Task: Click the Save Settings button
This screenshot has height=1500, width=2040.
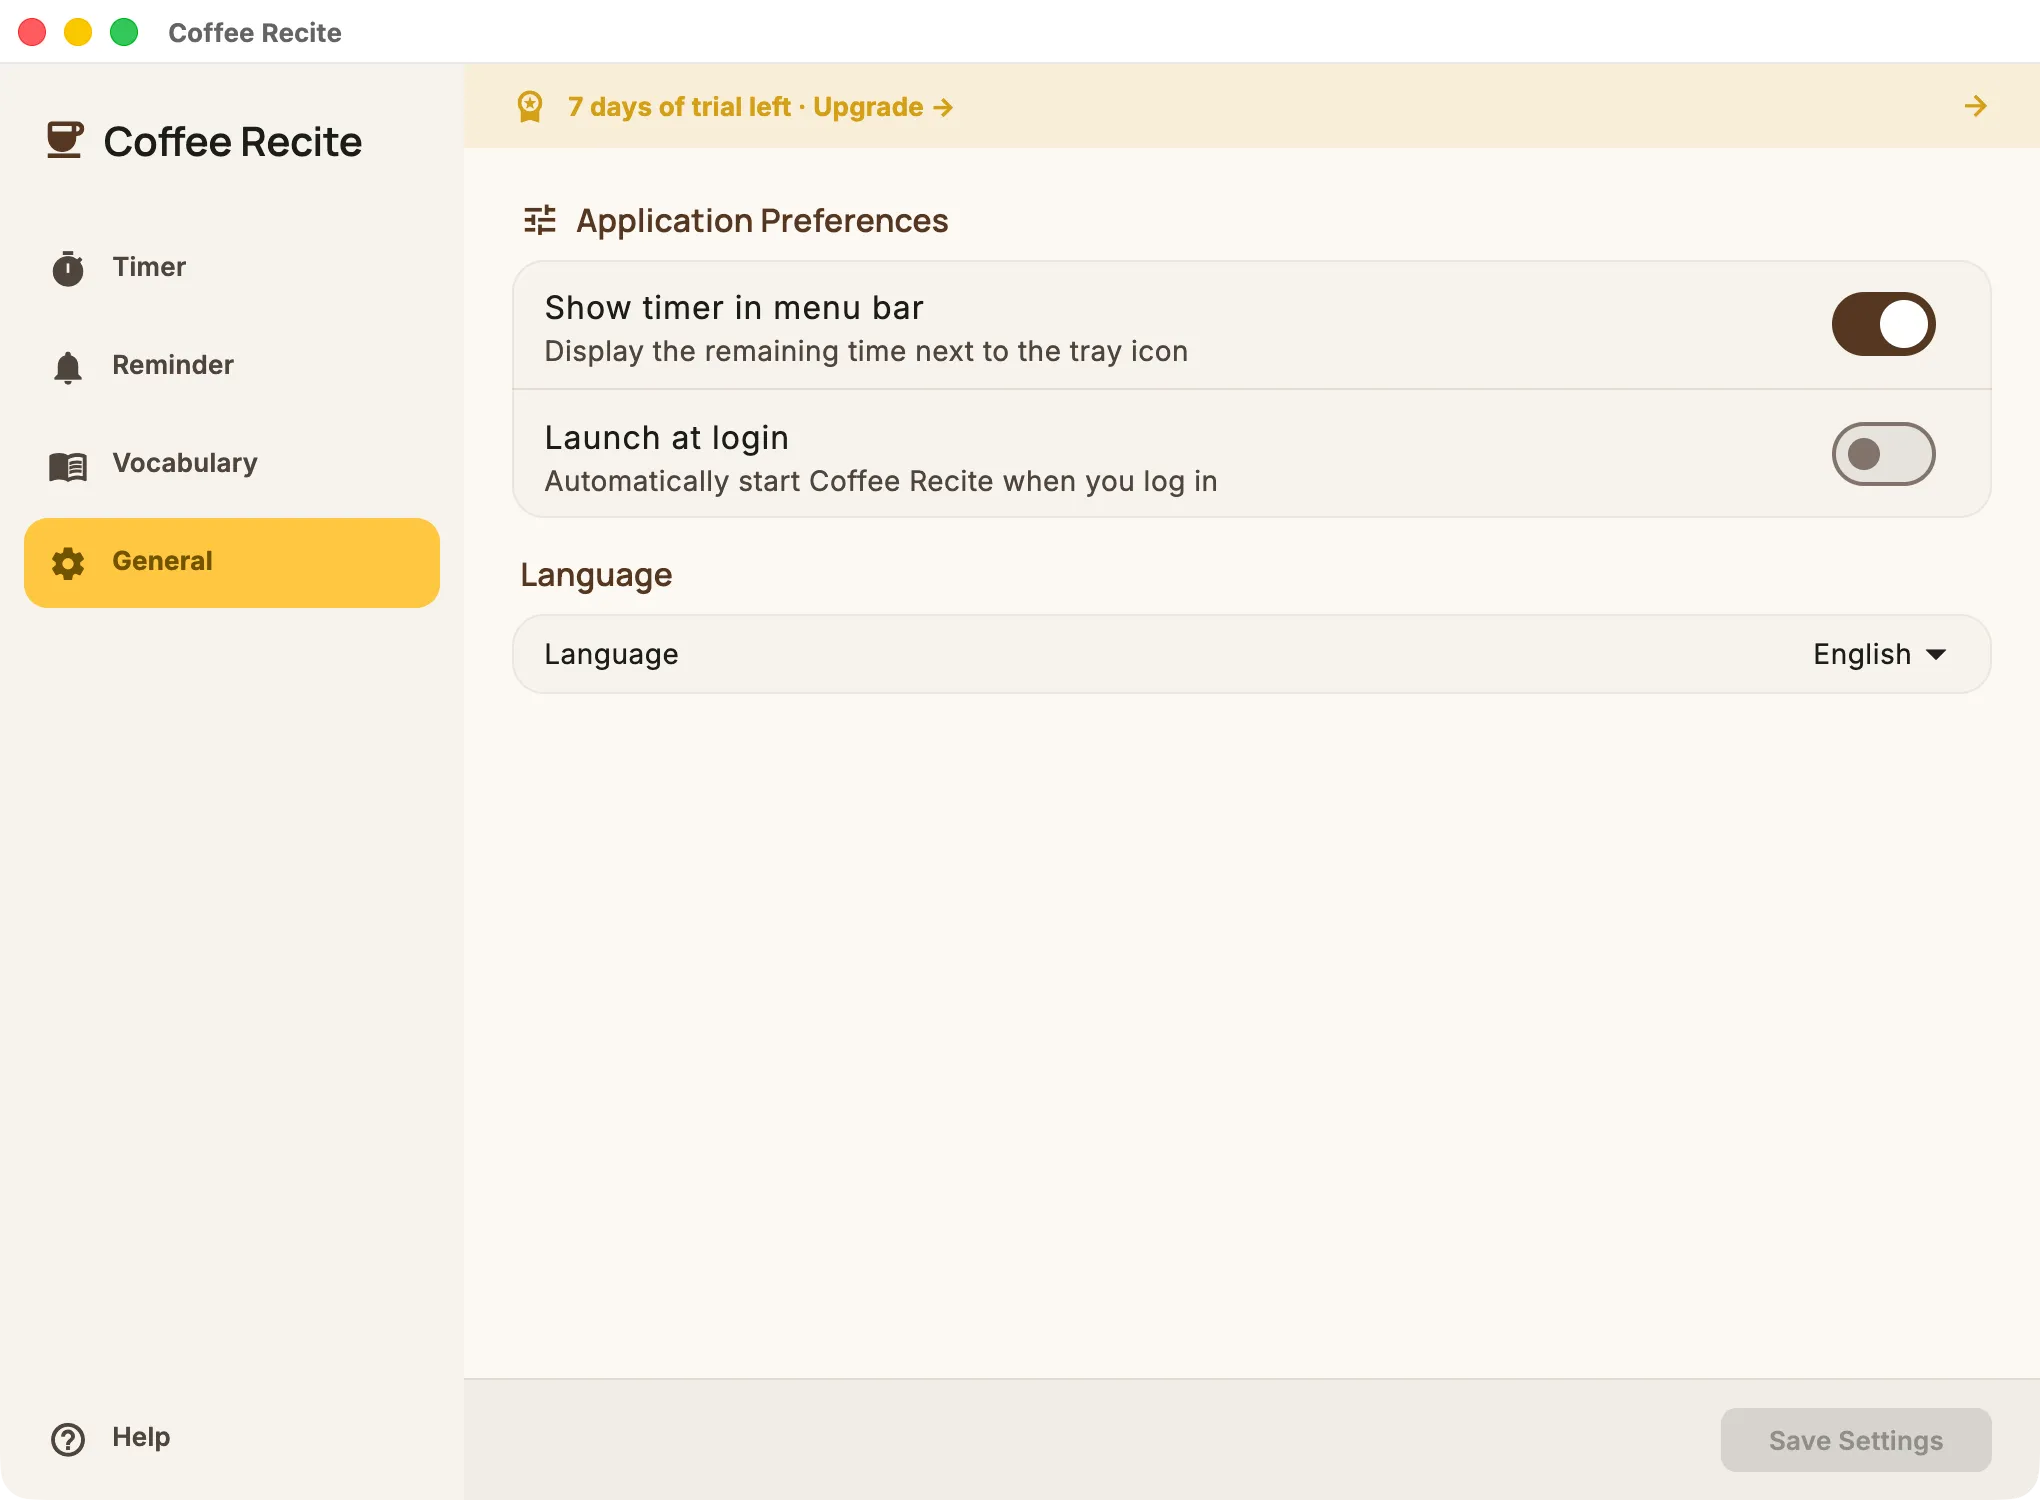Action: [x=1856, y=1440]
